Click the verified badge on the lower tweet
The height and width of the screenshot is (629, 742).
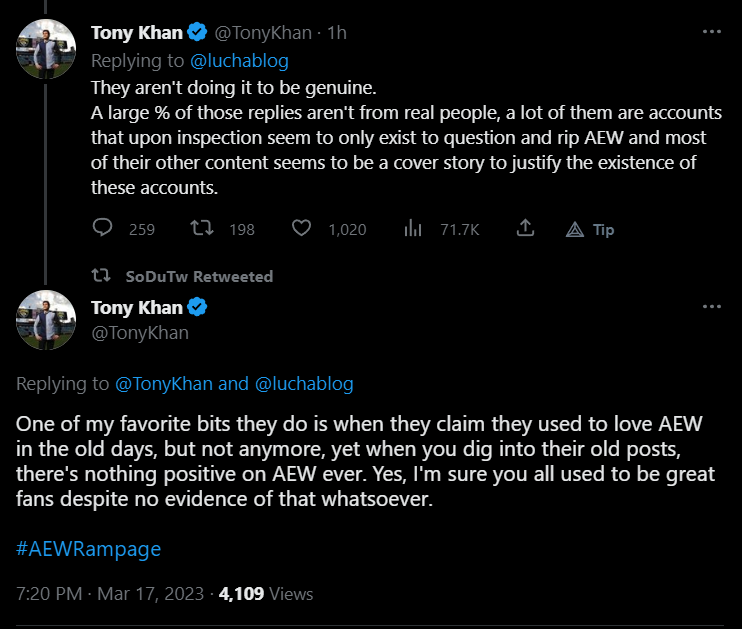click(199, 306)
